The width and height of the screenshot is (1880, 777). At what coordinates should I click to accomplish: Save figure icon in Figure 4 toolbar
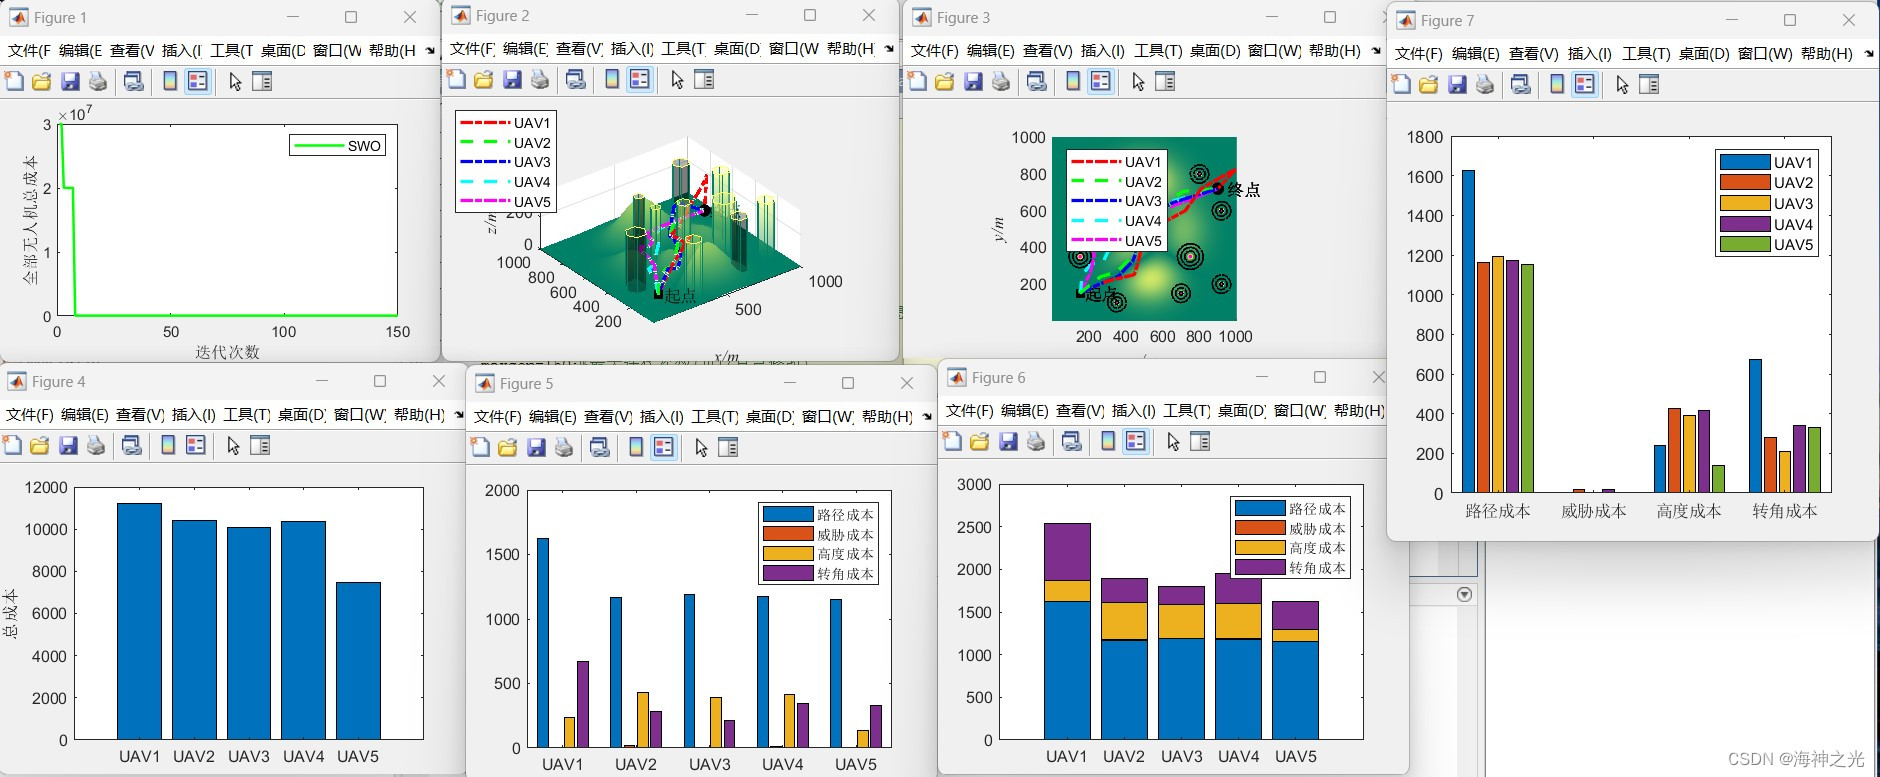[x=68, y=445]
